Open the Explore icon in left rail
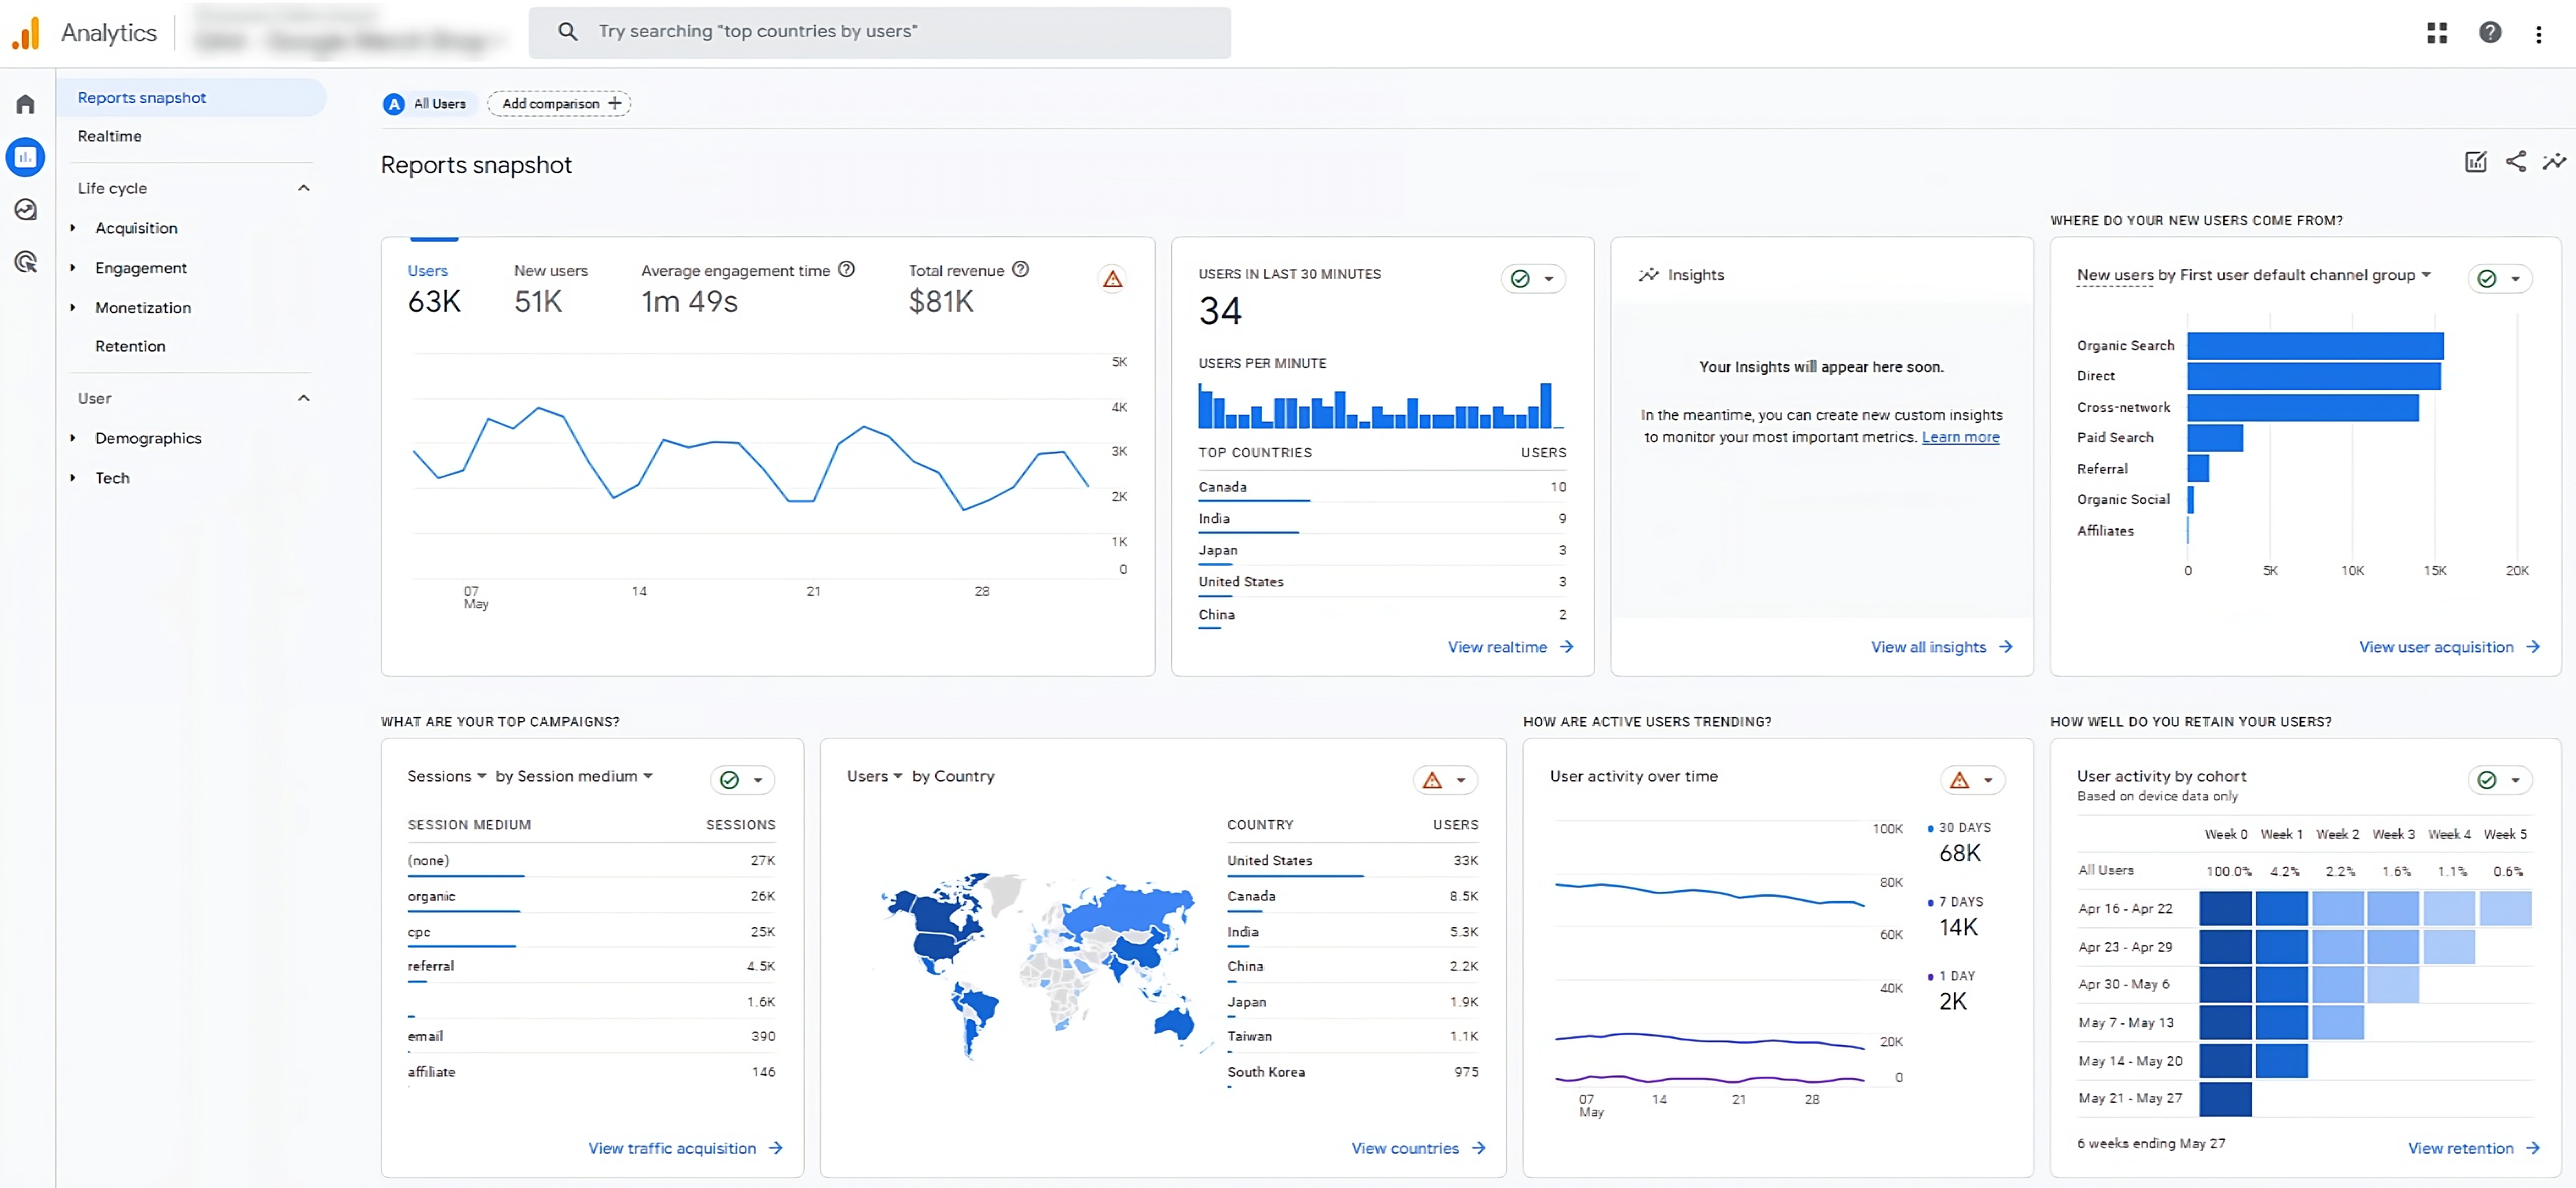The width and height of the screenshot is (2576, 1188). 26,209
